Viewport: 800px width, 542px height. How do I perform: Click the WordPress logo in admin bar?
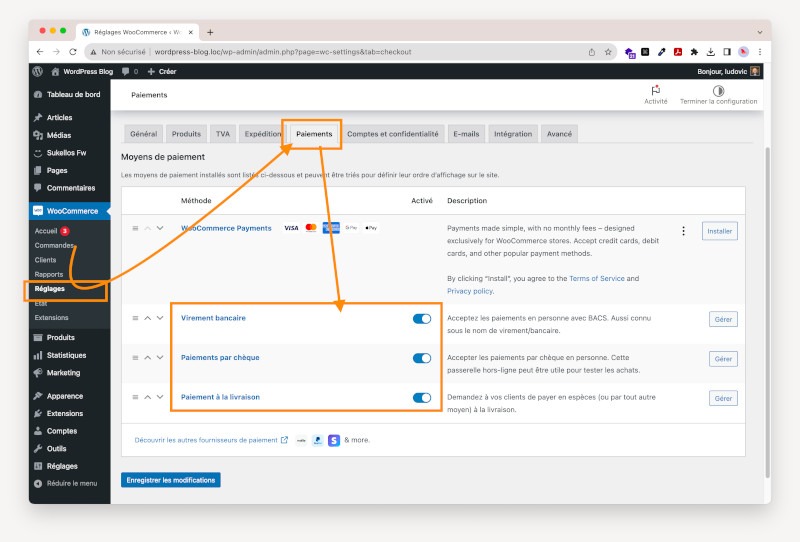(38, 72)
